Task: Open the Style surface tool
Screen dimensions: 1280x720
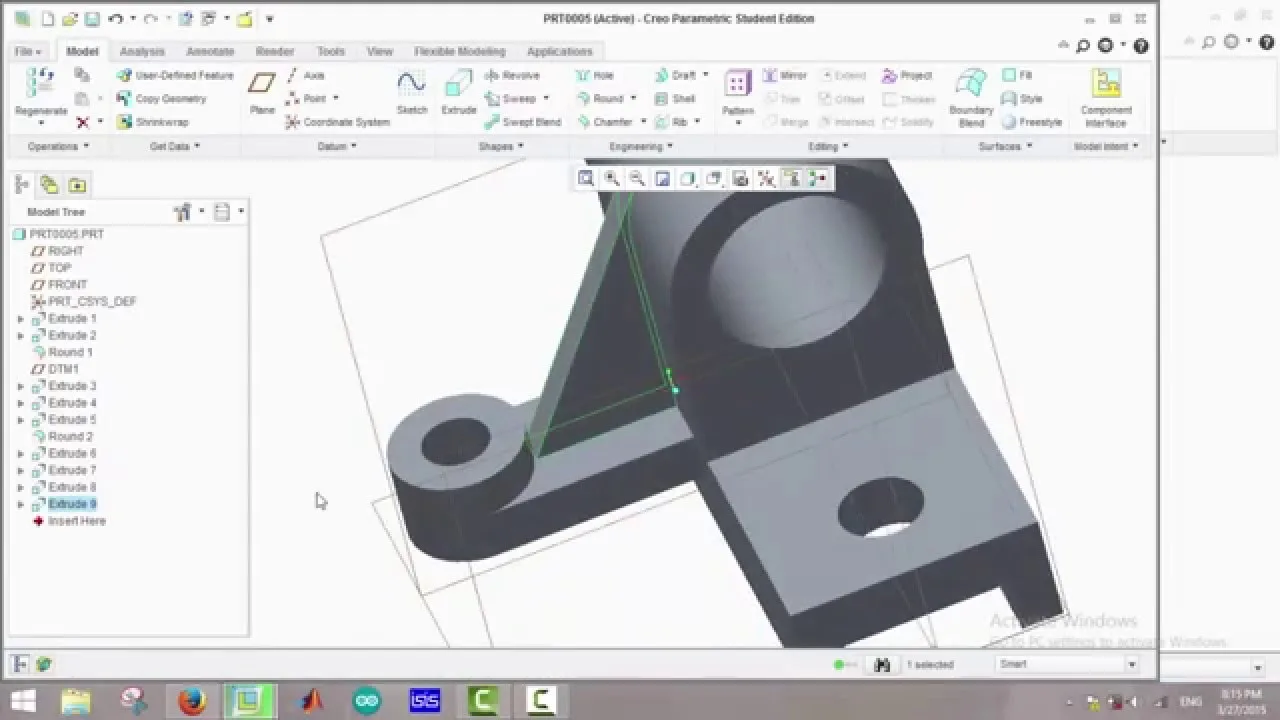Action: pos(1022,99)
